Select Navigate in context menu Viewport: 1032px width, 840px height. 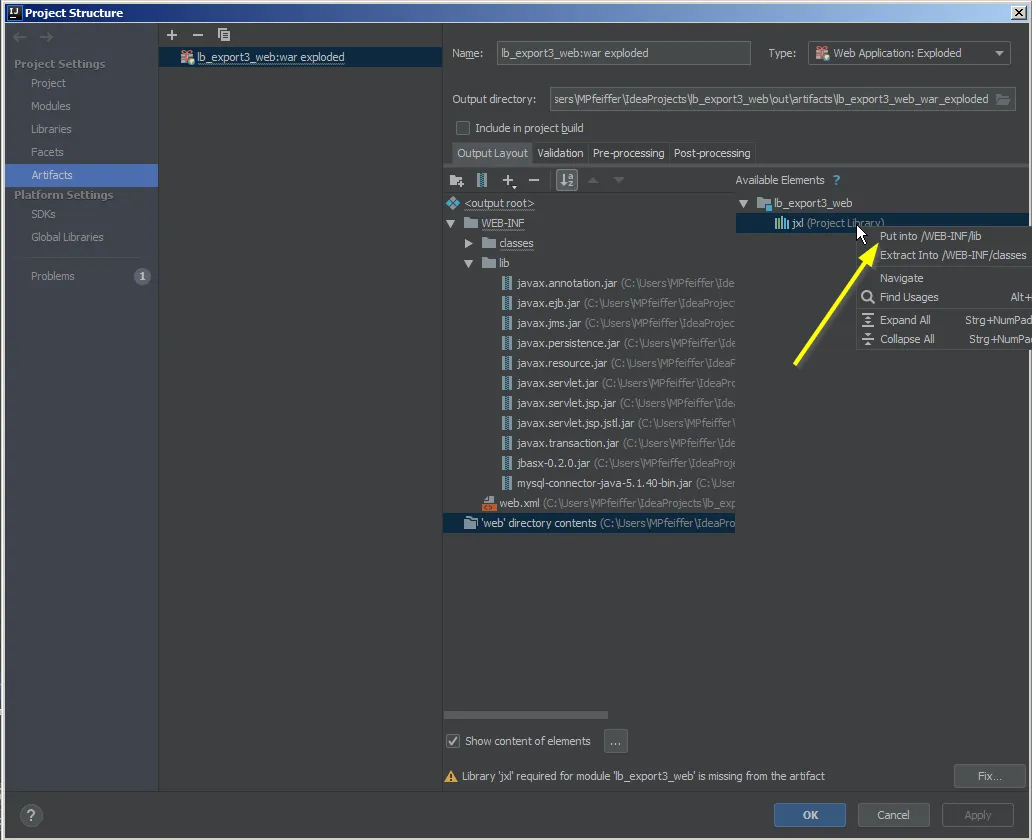tap(944, 278)
